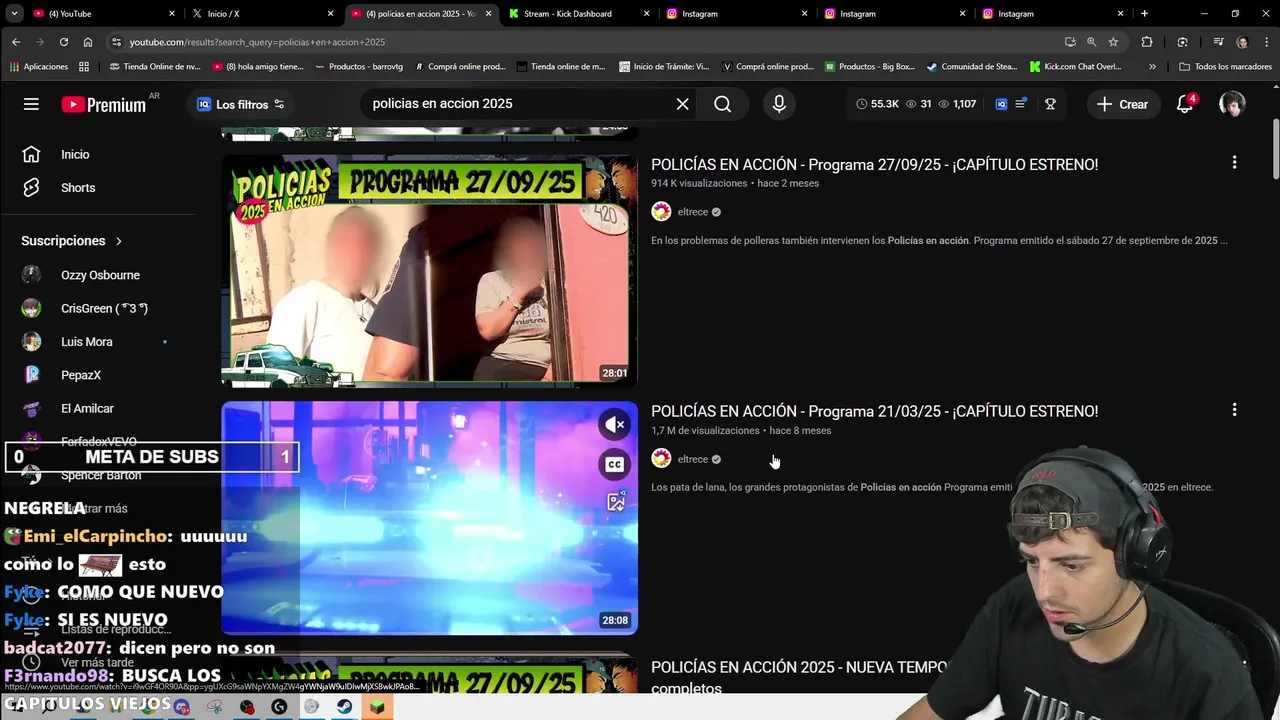Click eltrece channel avatar under Programa 27/09/25
The width and height of the screenshot is (1280, 720).
pyautogui.click(x=661, y=211)
